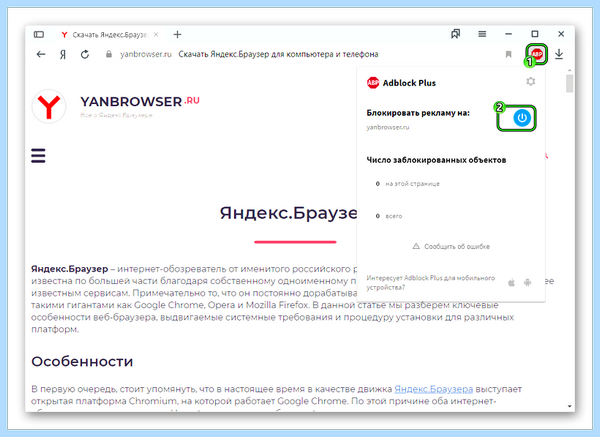This screenshot has height=437, width=600.
Task: Click the padlock site security icon
Action: coord(109,54)
